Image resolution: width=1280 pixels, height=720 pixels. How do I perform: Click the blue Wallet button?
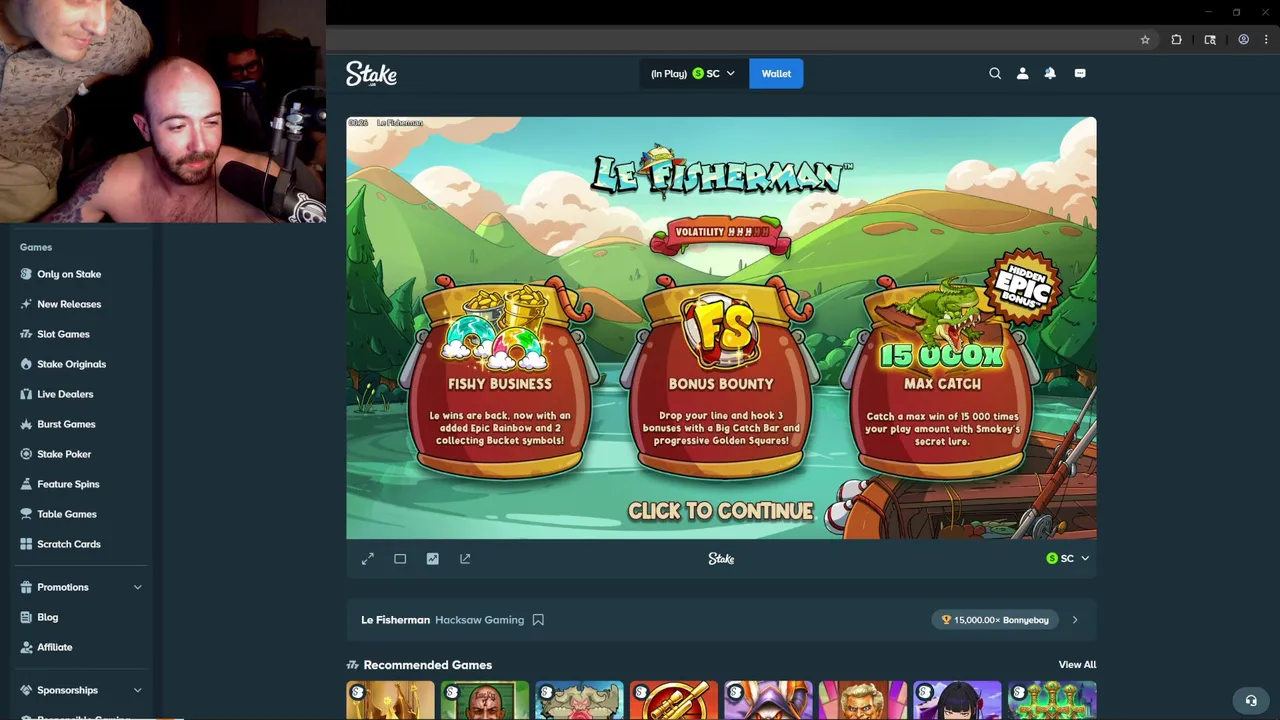776,73
